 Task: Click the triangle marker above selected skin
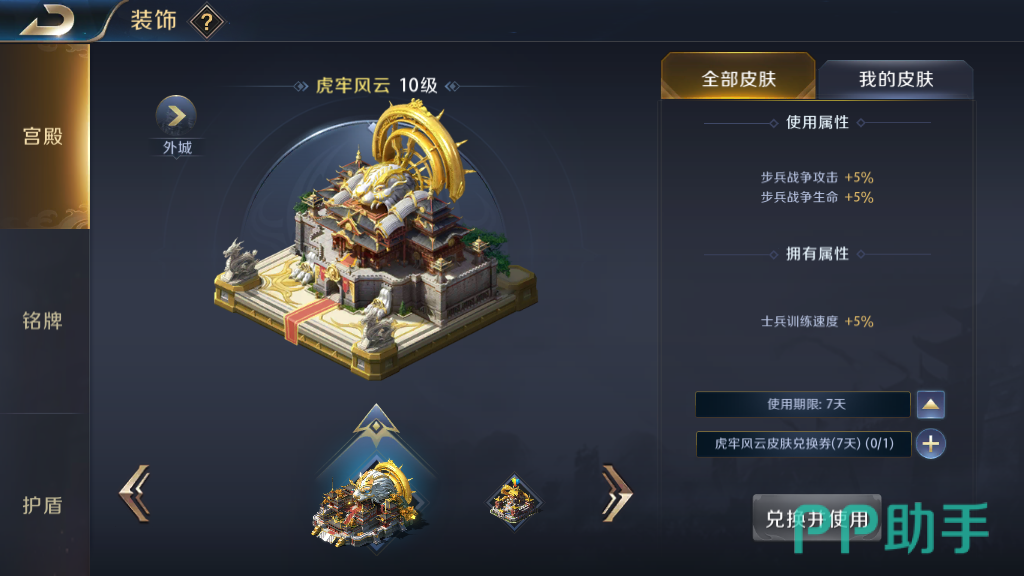tap(376, 424)
